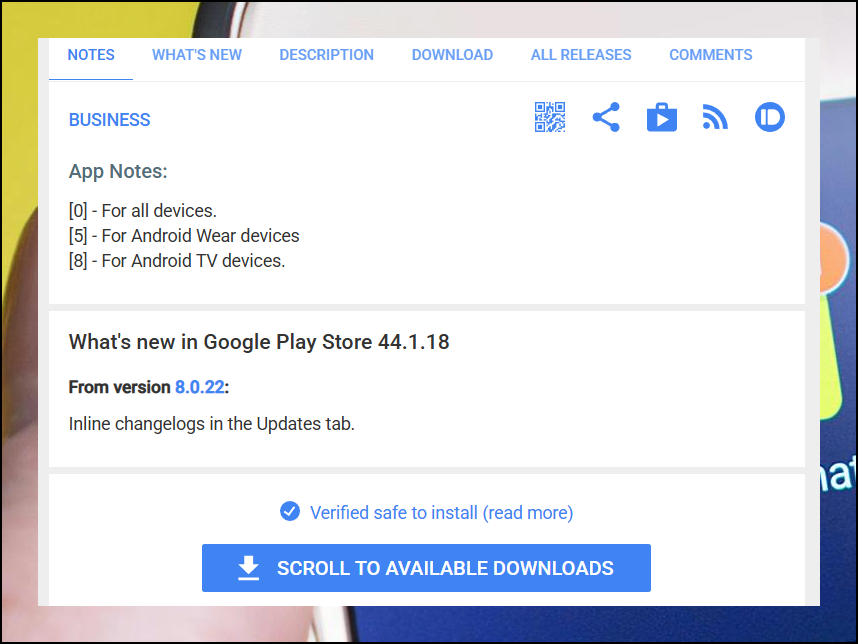Click 'Inline changelogs in the Updates tab.' text
Viewport: 858px width, 644px height.
[x=212, y=424]
